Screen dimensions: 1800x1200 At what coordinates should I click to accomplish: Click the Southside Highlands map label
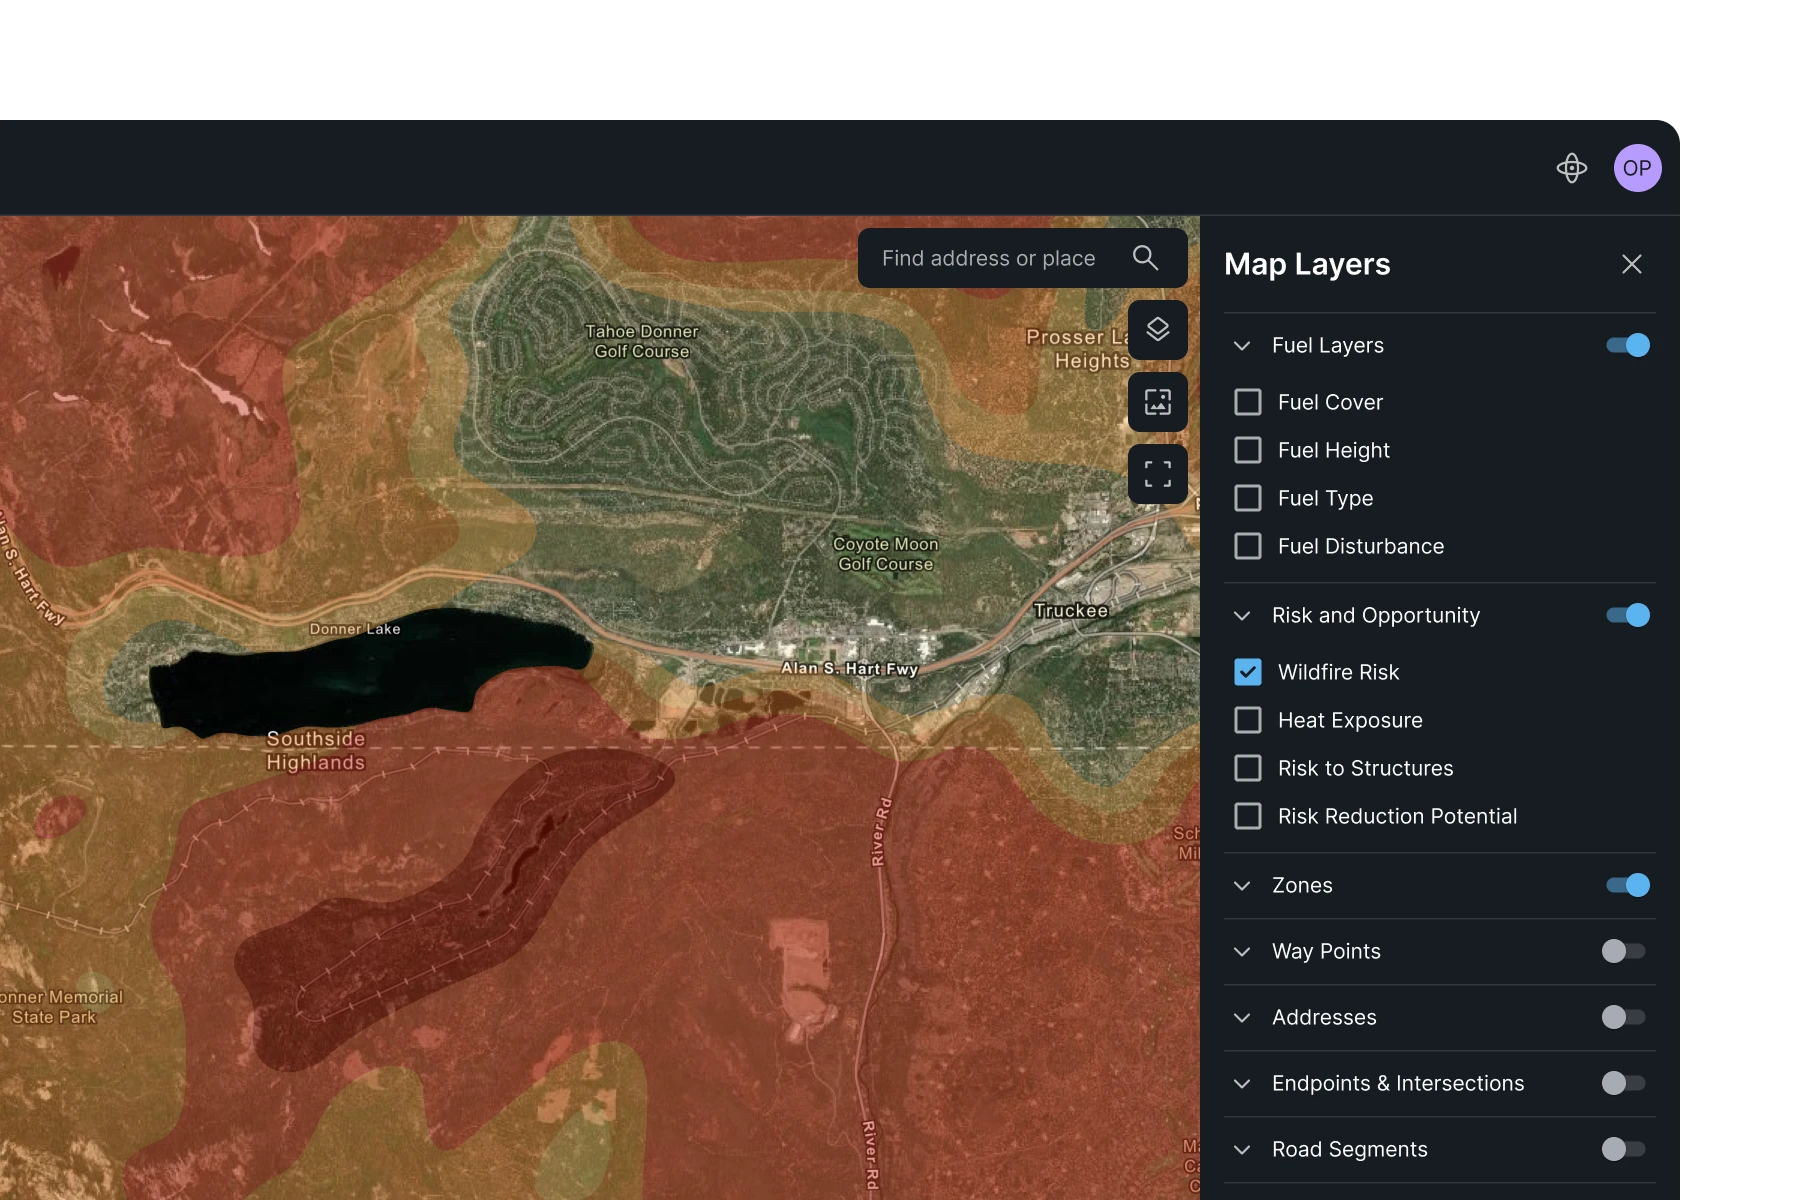click(316, 750)
